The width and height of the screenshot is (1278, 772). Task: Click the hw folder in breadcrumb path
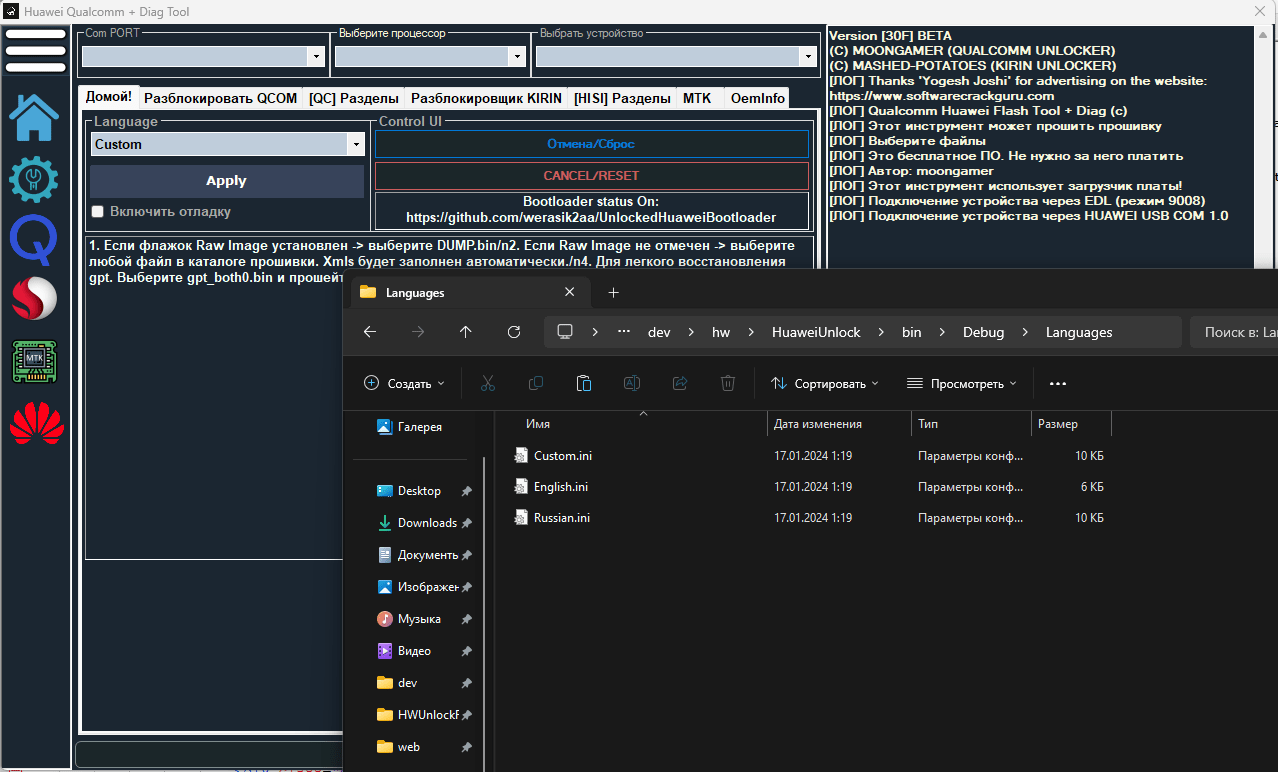[721, 332]
